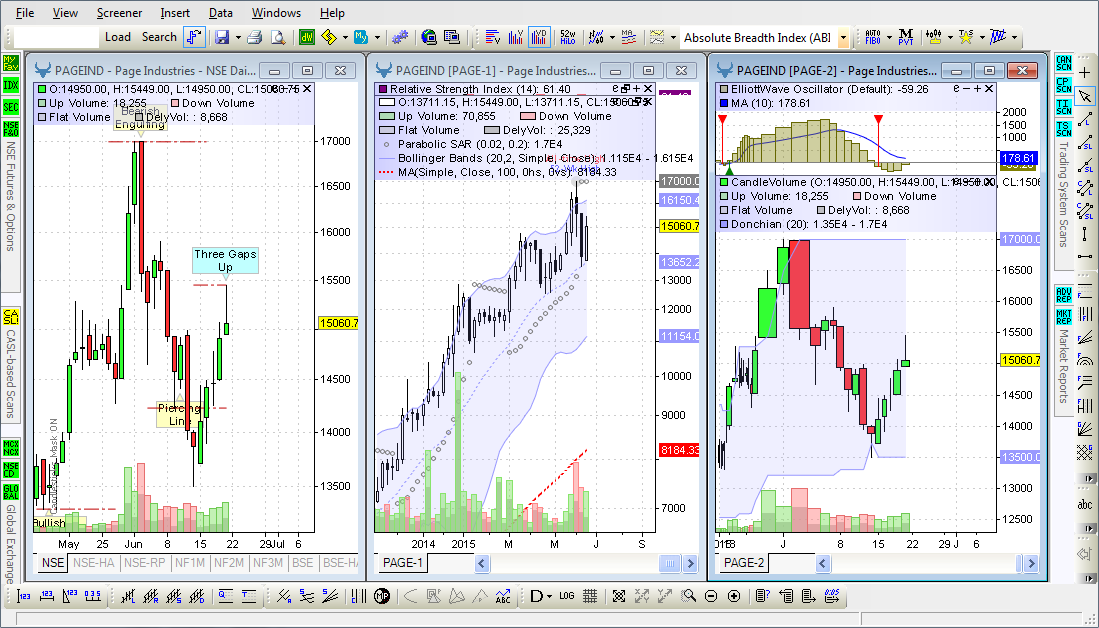Image resolution: width=1099 pixels, height=628 pixels.
Task: Select the crosshair plus tool
Action: click(x=1085, y=73)
